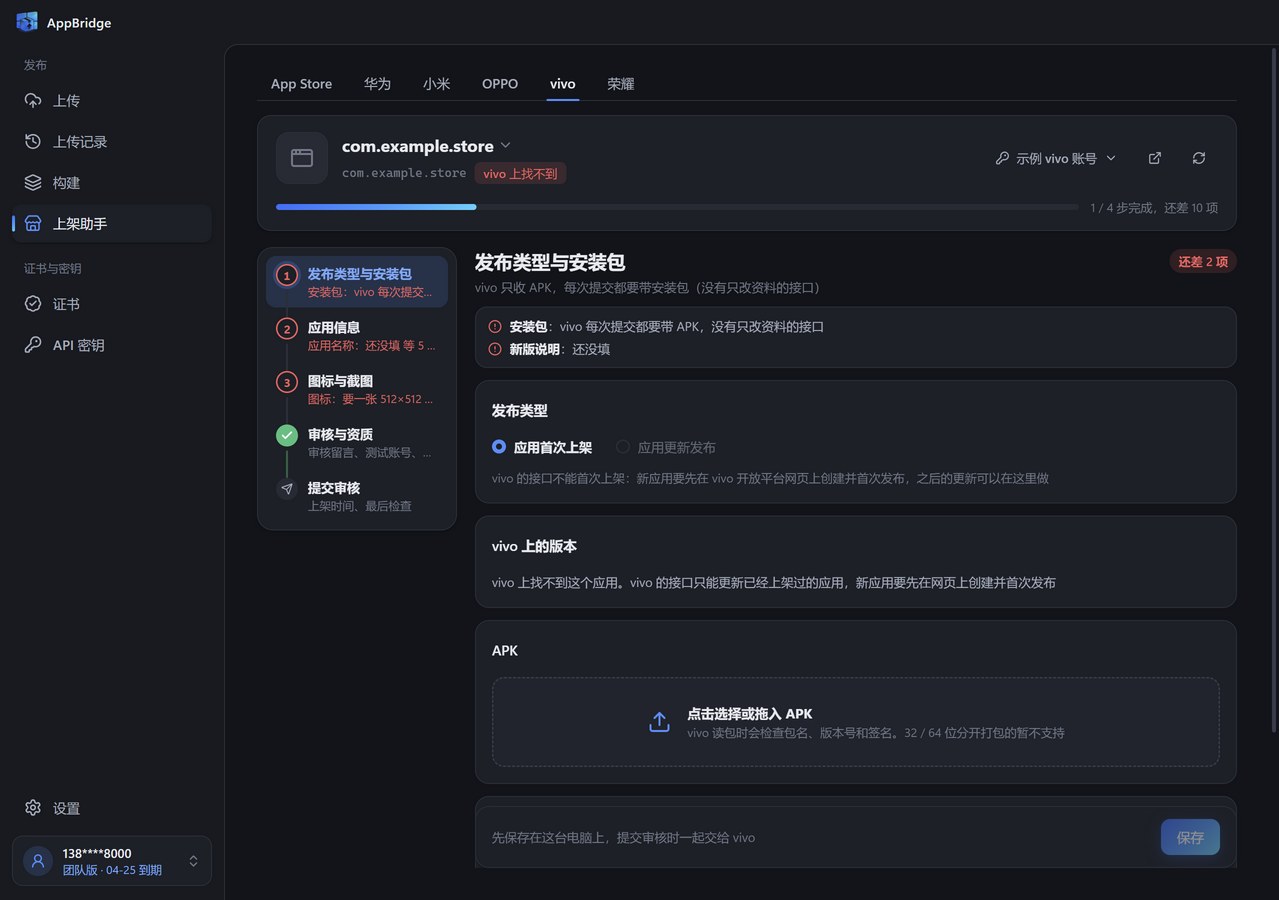Refresh app status with reload icon
This screenshot has width=1279, height=900.
[x=1199, y=158]
